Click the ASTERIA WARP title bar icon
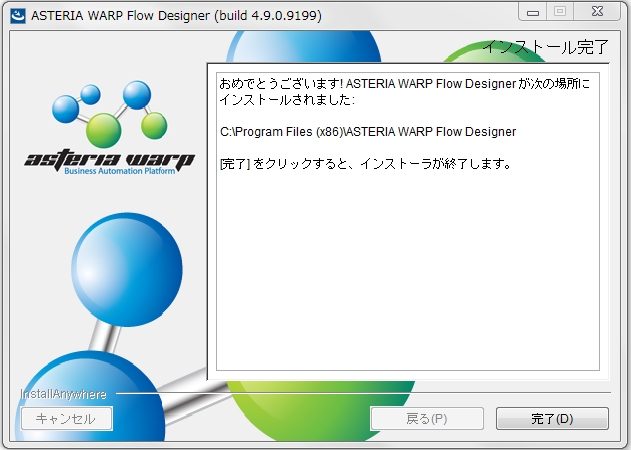Viewport: 631px width, 450px height. 18,16
